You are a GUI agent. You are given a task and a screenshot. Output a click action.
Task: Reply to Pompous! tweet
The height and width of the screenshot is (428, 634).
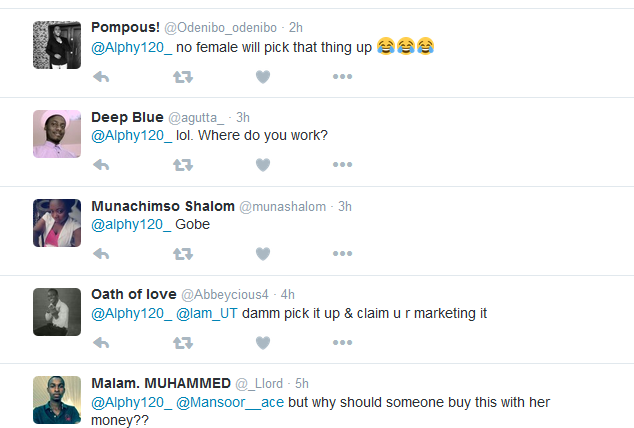click(101, 76)
